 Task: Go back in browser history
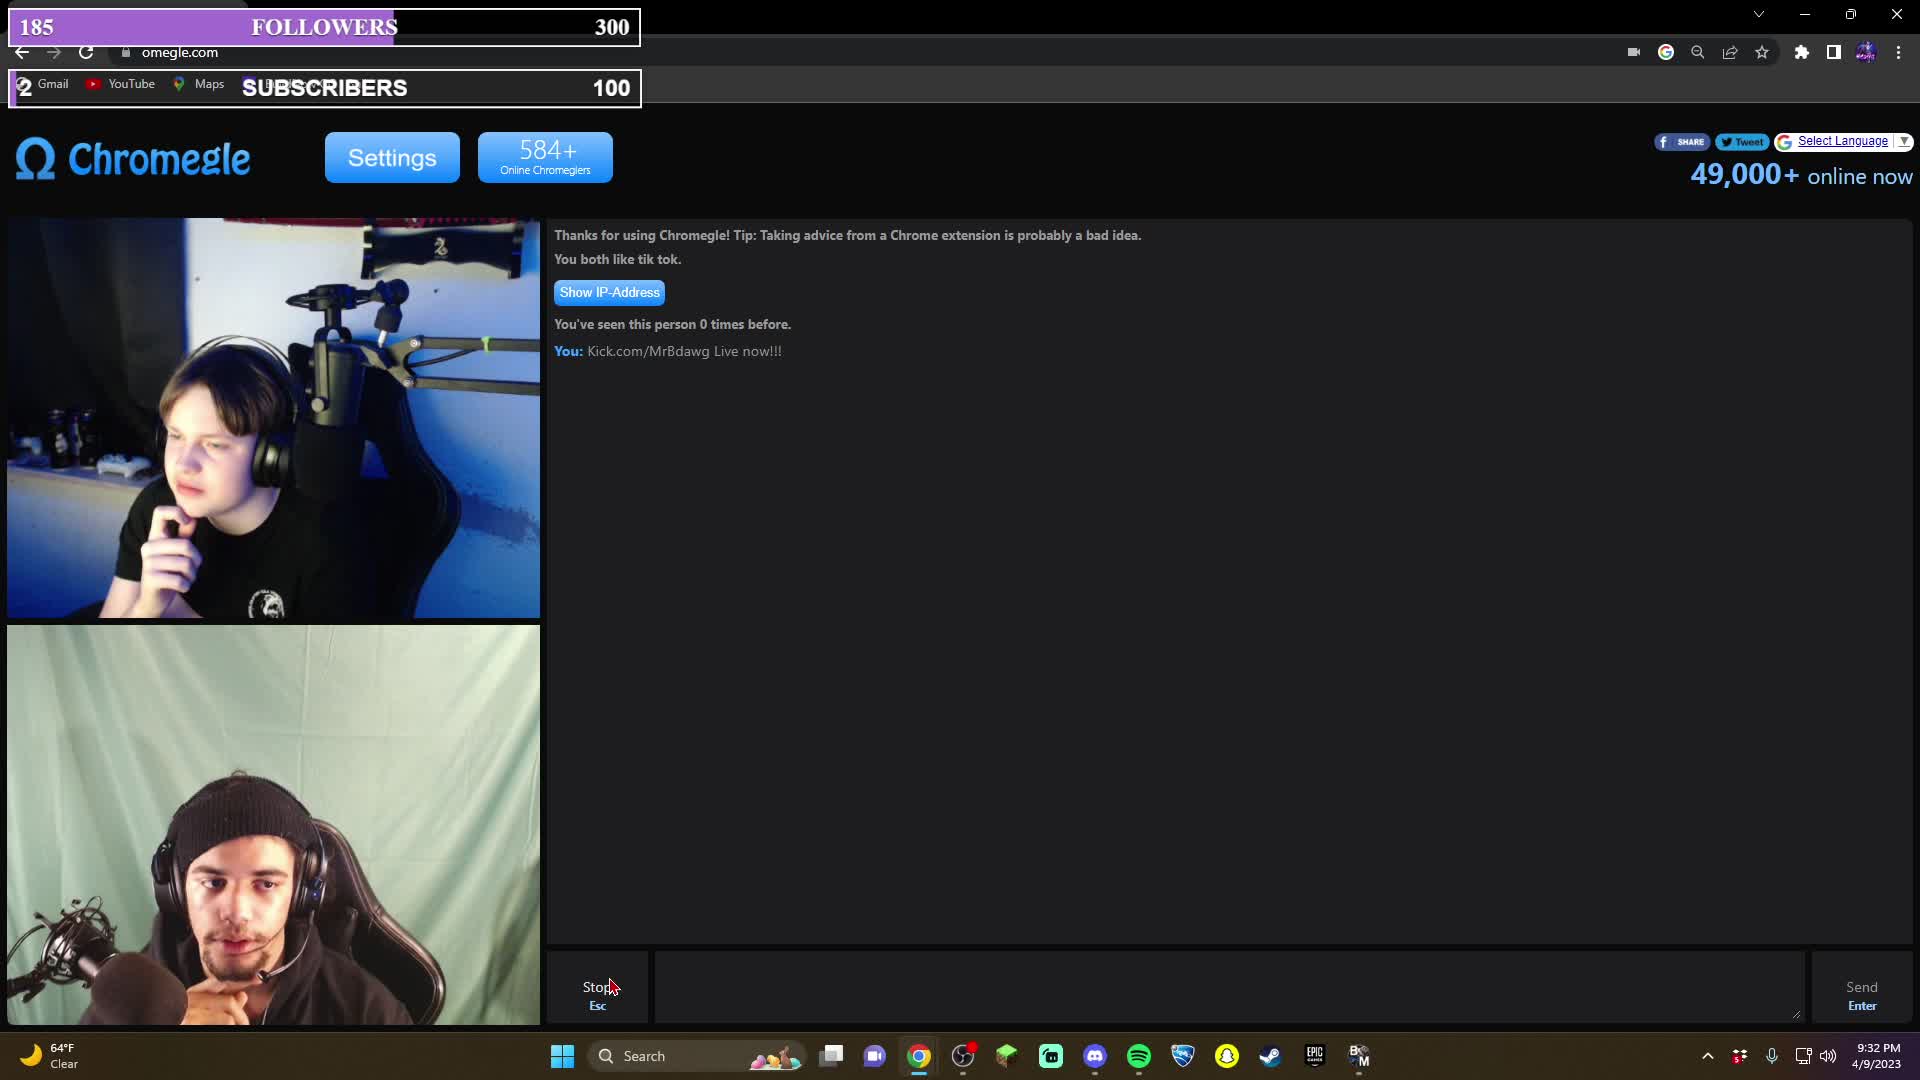click(22, 52)
